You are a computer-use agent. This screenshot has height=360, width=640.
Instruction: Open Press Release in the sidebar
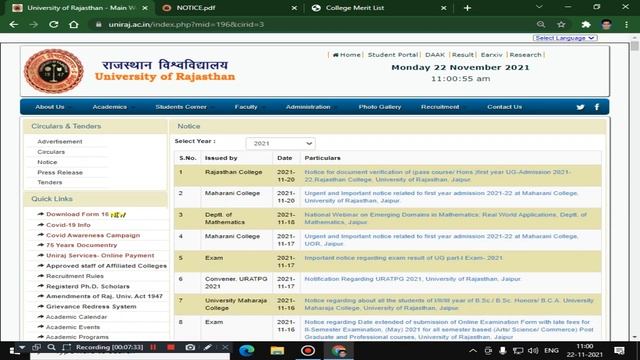tap(60, 173)
